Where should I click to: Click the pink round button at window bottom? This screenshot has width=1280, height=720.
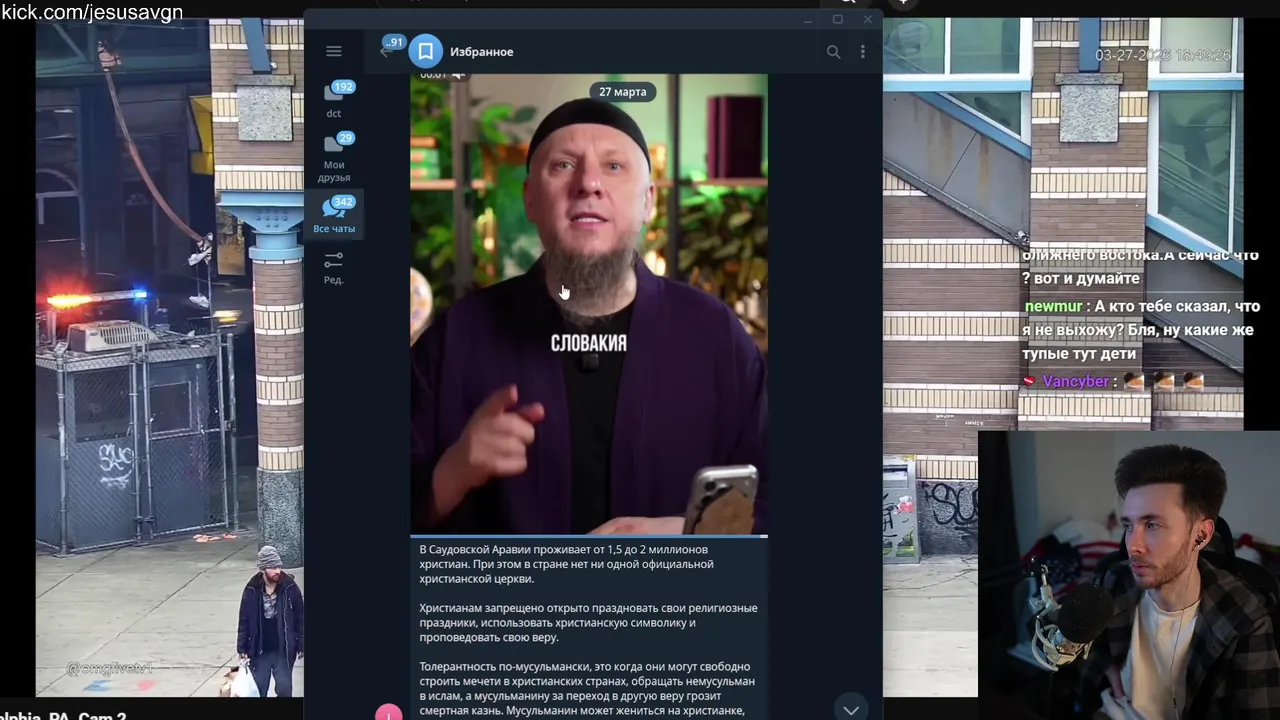[389, 713]
